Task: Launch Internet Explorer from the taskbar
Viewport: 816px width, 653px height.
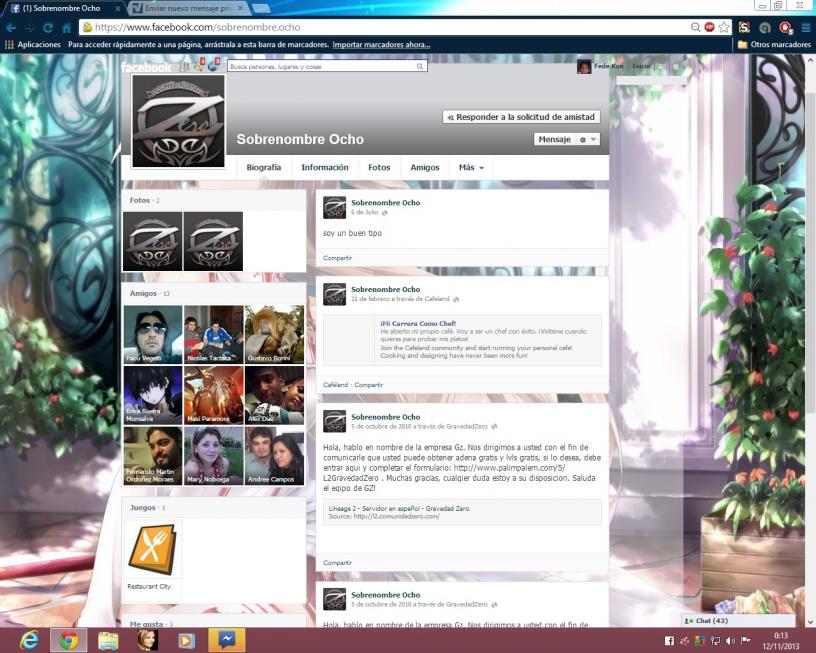Action: pyautogui.click(x=29, y=640)
